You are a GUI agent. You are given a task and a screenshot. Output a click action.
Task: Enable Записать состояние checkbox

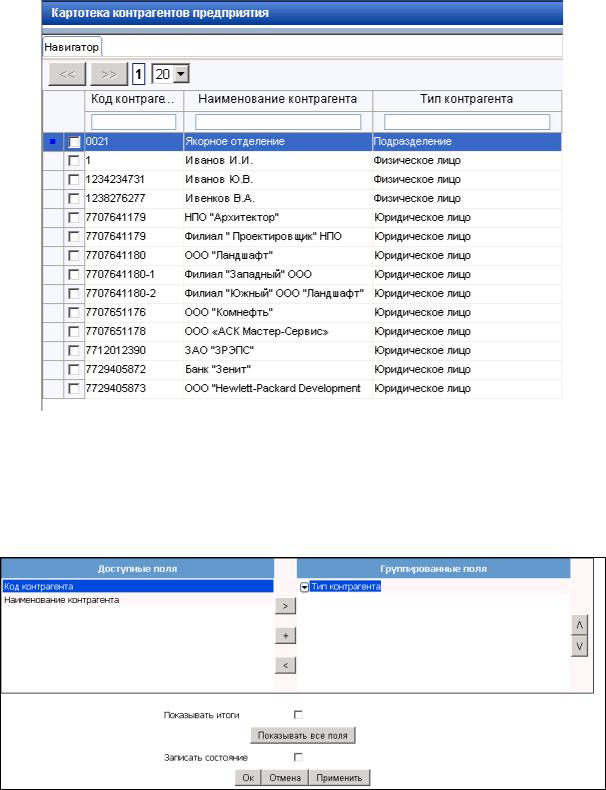click(298, 757)
